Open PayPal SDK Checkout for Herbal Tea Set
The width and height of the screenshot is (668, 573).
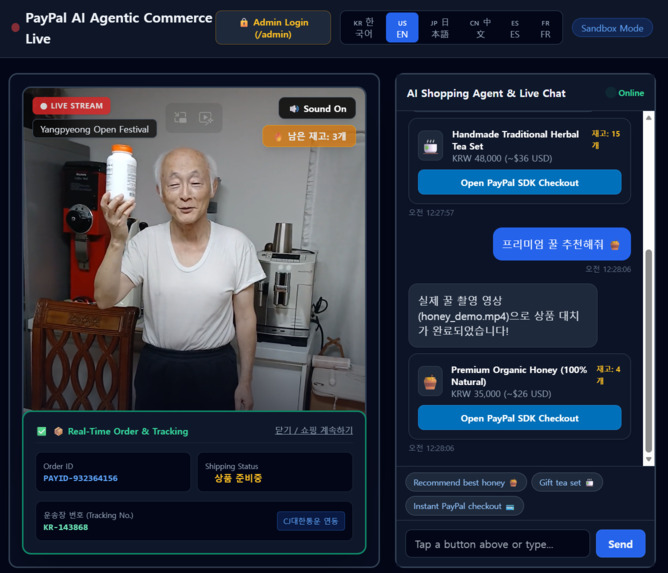point(519,183)
